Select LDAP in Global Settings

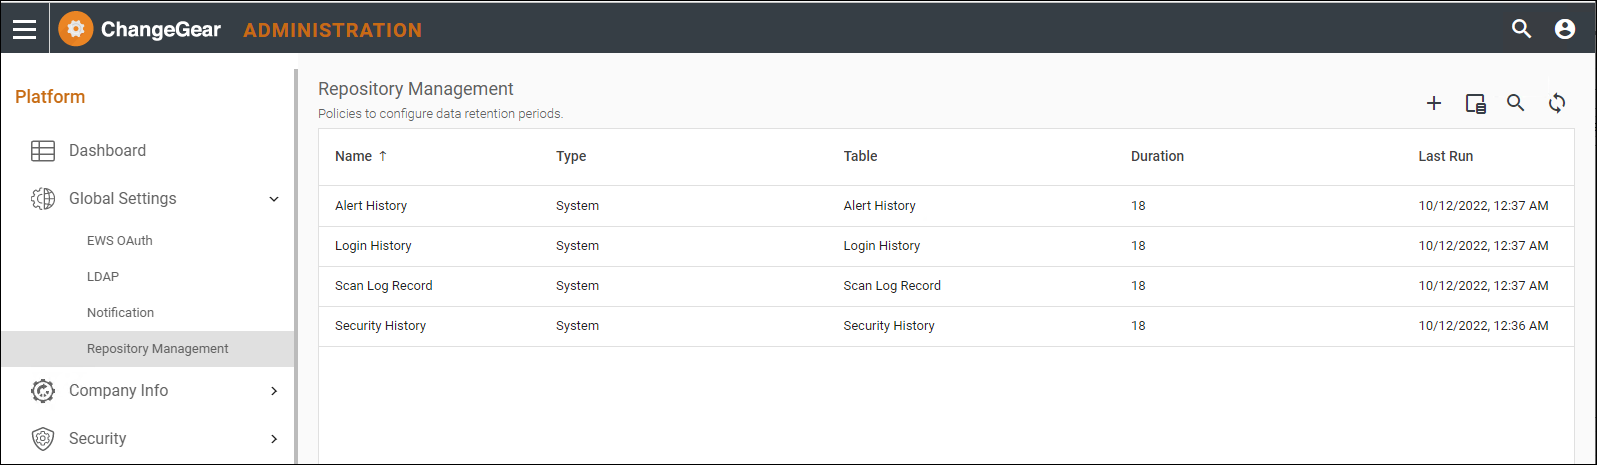(103, 277)
